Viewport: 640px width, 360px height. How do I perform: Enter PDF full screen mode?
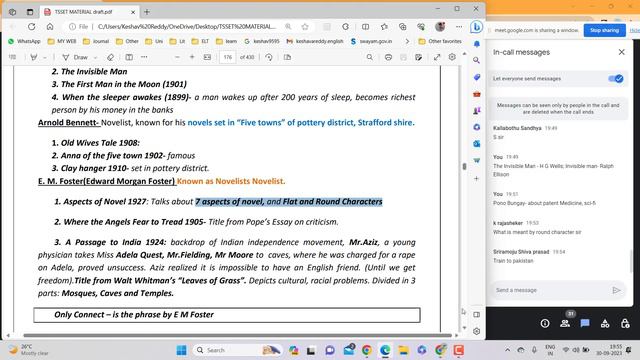437,57
